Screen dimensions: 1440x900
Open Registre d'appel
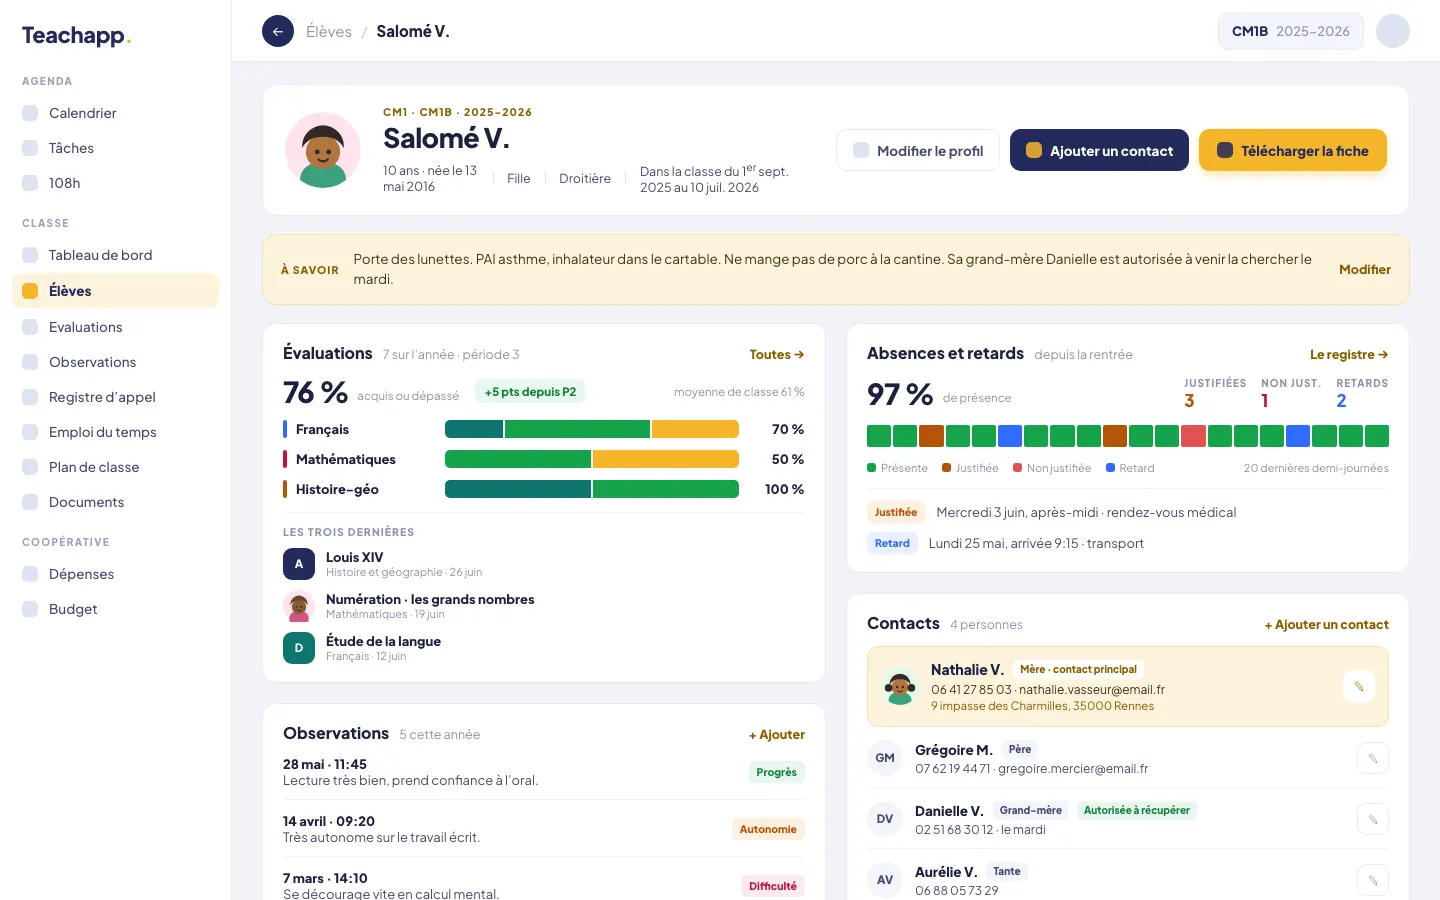[115, 397]
